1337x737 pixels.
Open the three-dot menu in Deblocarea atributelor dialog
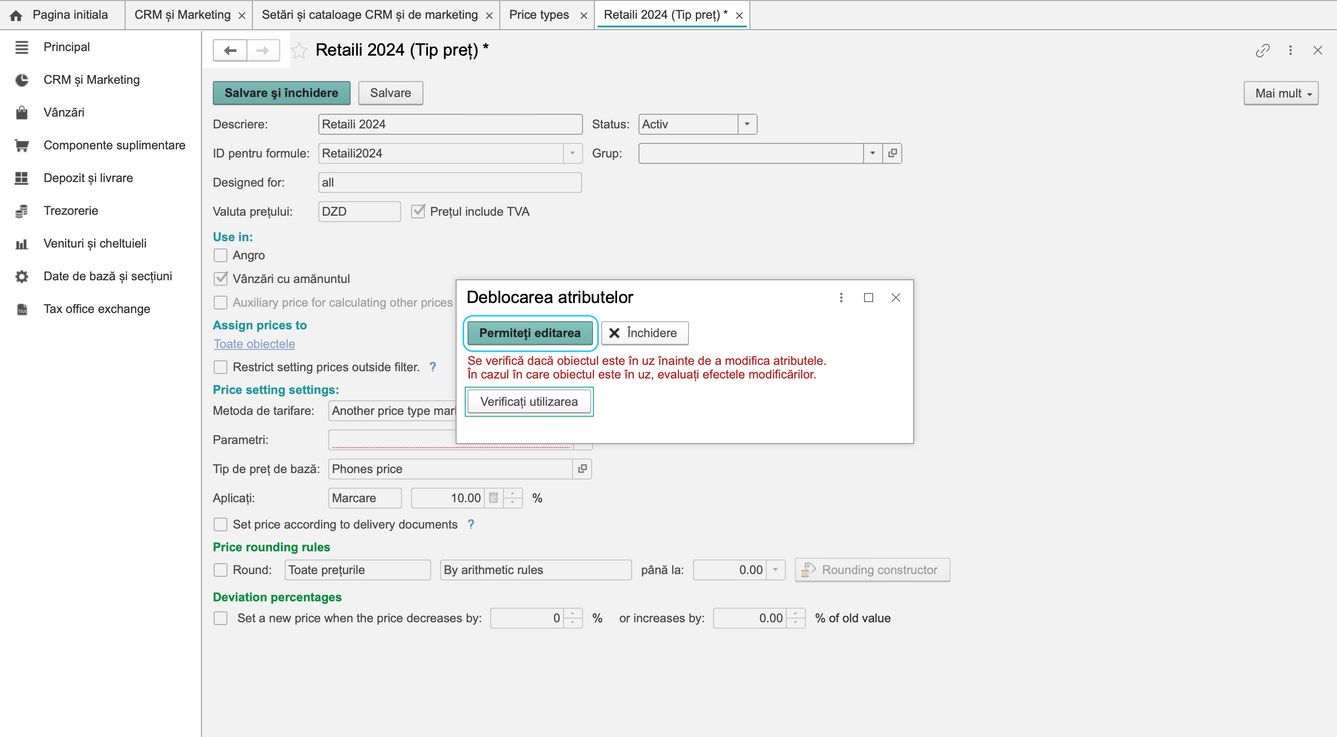point(841,297)
